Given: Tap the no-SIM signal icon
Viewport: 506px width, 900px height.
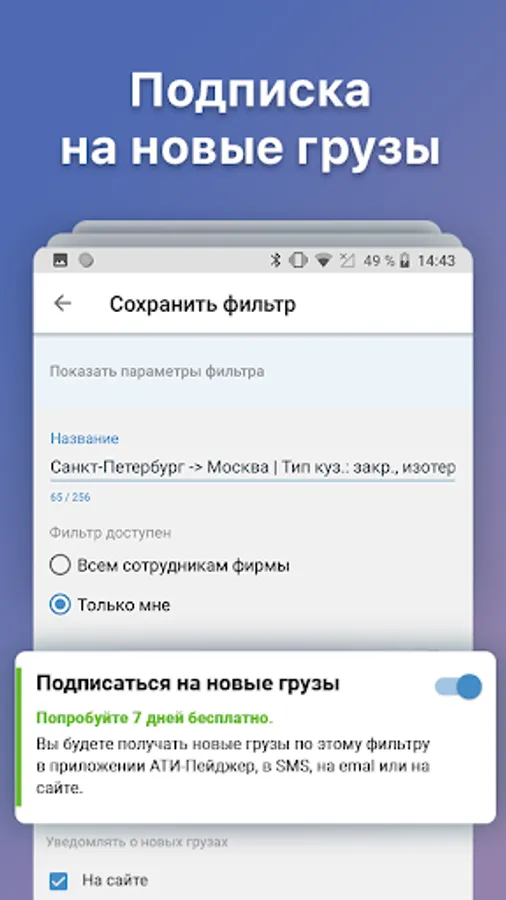Looking at the screenshot, I should tap(347, 261).
